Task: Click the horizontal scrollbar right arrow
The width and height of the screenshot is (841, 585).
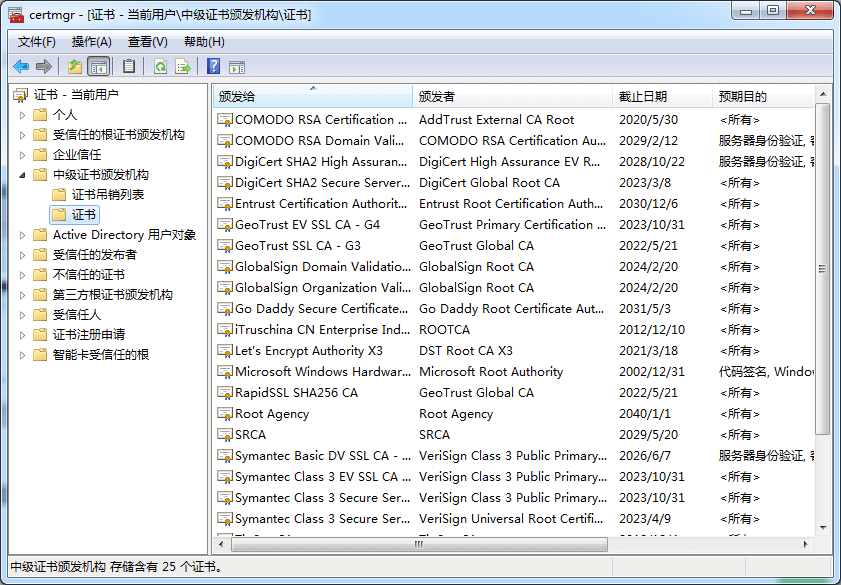Action: pos(806,544)
